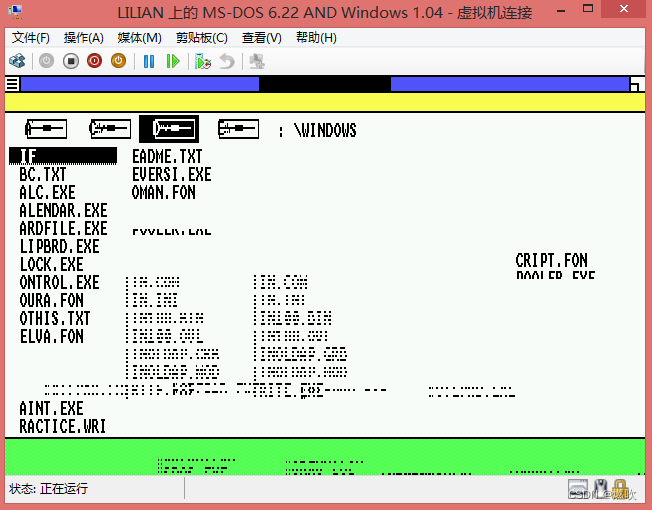Open the 剪贴板(C) menu

(x=202, y=38)
